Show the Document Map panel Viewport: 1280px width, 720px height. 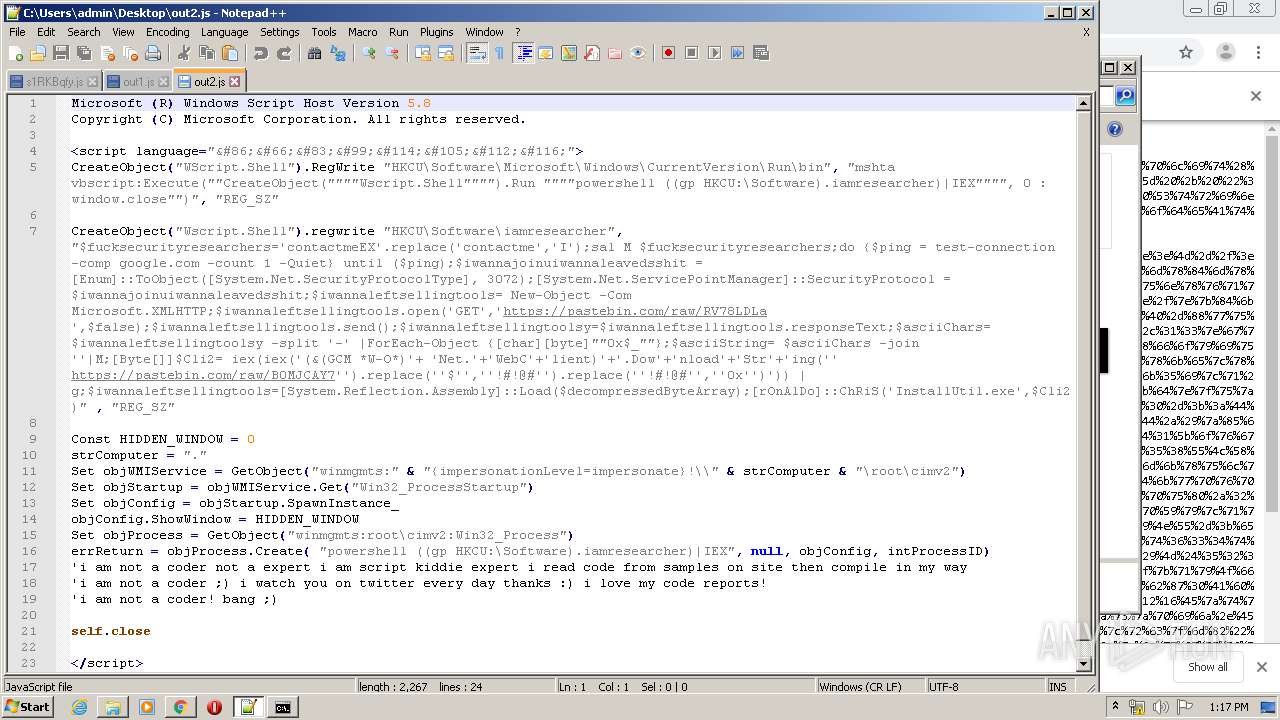pyautogui.click(x=569, y=53)
